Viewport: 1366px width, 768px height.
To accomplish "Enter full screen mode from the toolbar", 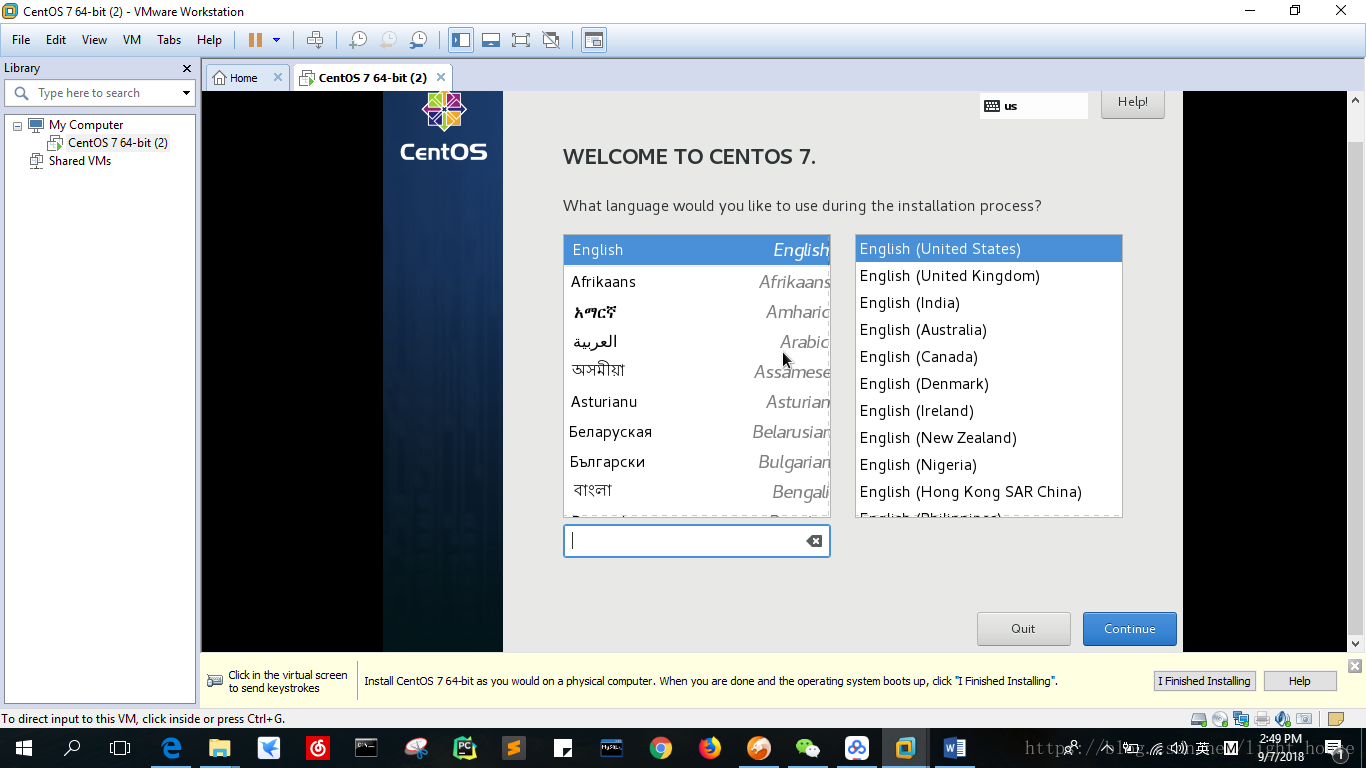I will pyautogui.click(x=521, y=40).
